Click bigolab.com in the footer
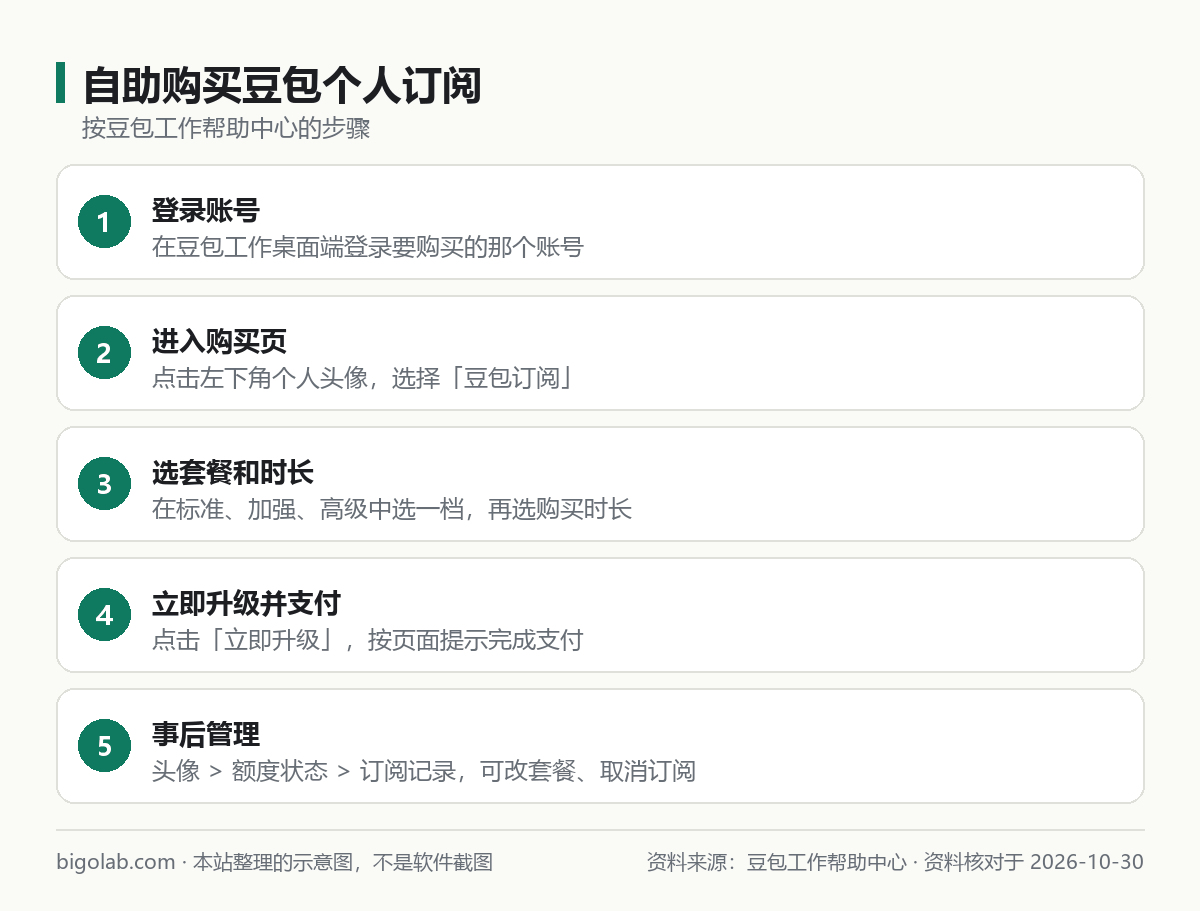Screen dimensions: 1200x911 116,862
